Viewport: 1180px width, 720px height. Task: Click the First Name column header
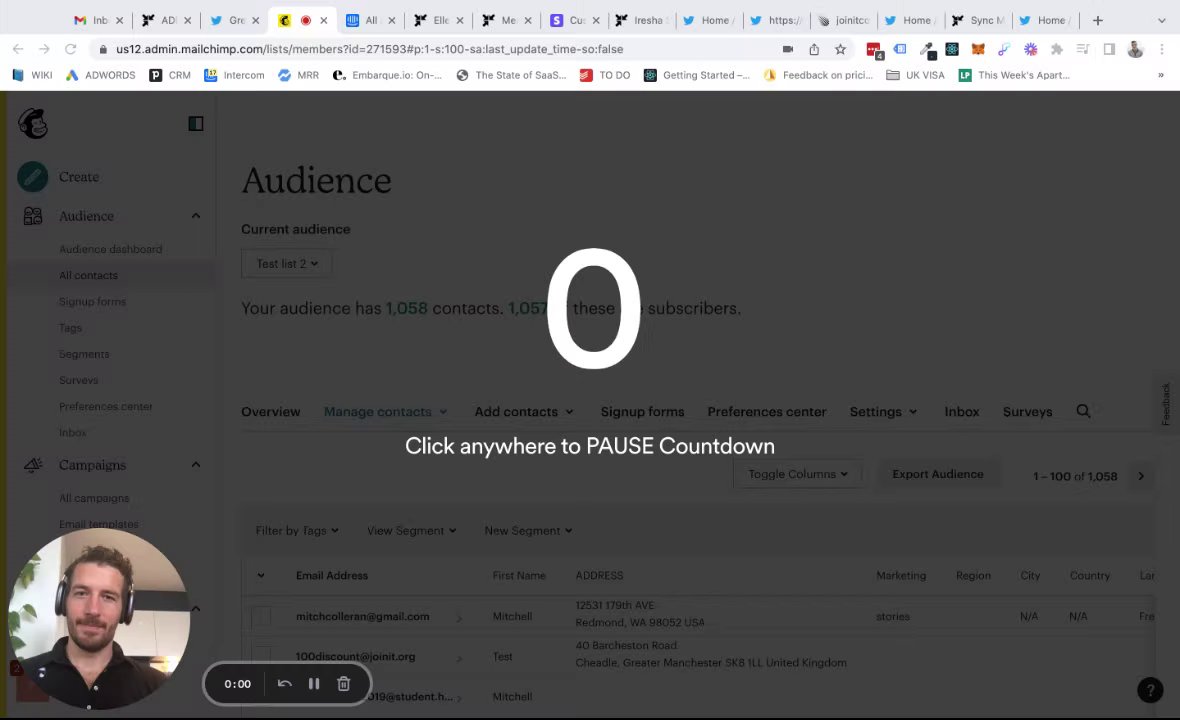519,576
